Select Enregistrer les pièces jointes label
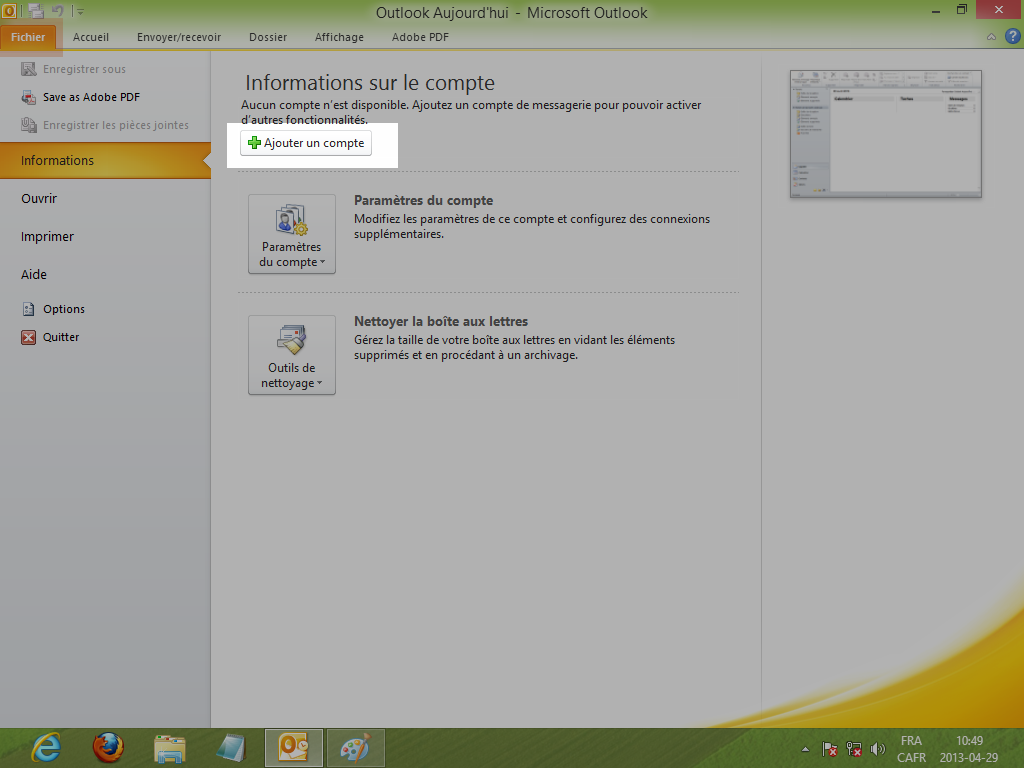 (x=116, y=125)
